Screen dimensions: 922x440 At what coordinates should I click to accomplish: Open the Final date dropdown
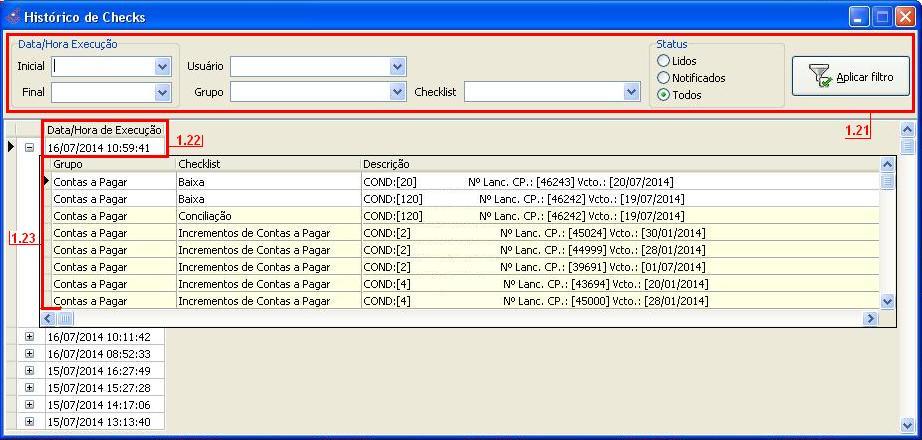[x=163, y=92]
